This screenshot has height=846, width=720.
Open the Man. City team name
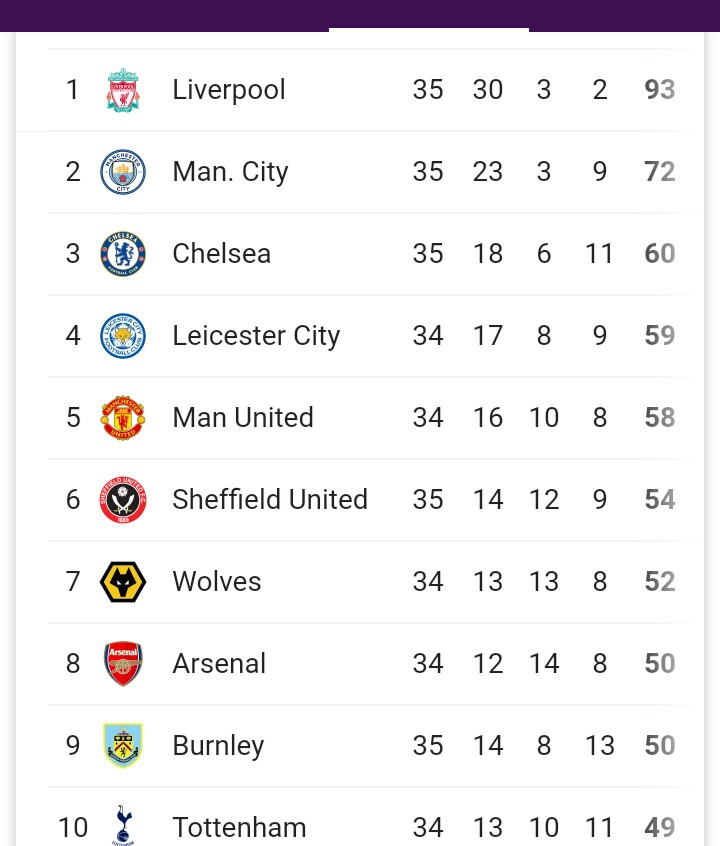(x=230, y=172)
